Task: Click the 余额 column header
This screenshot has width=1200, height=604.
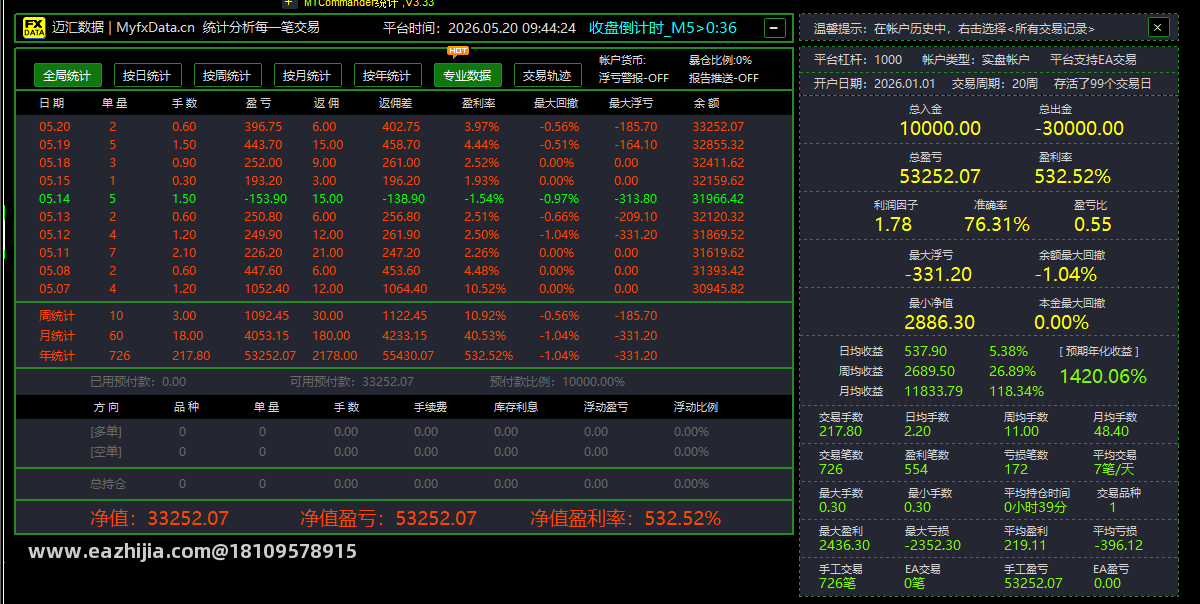Action: pyautogui.click(x=705, y=103)
